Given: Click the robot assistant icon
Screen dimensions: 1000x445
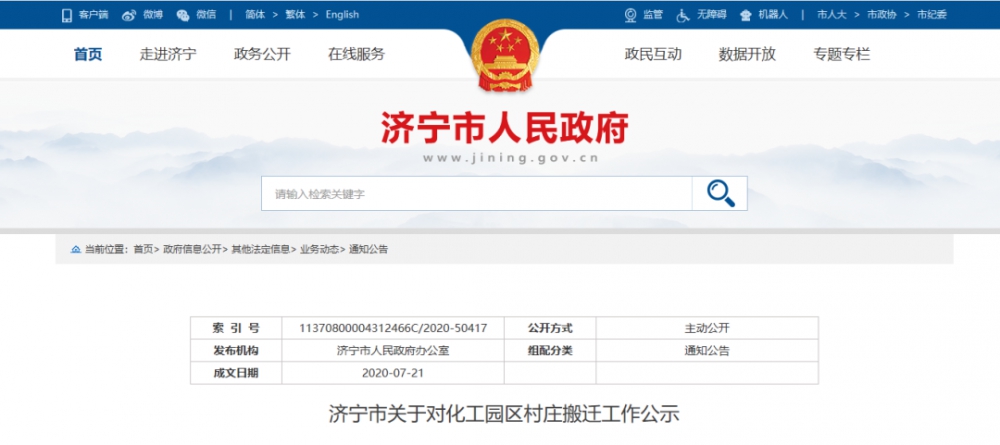Looking at the screenshot, I should (746, 15).
